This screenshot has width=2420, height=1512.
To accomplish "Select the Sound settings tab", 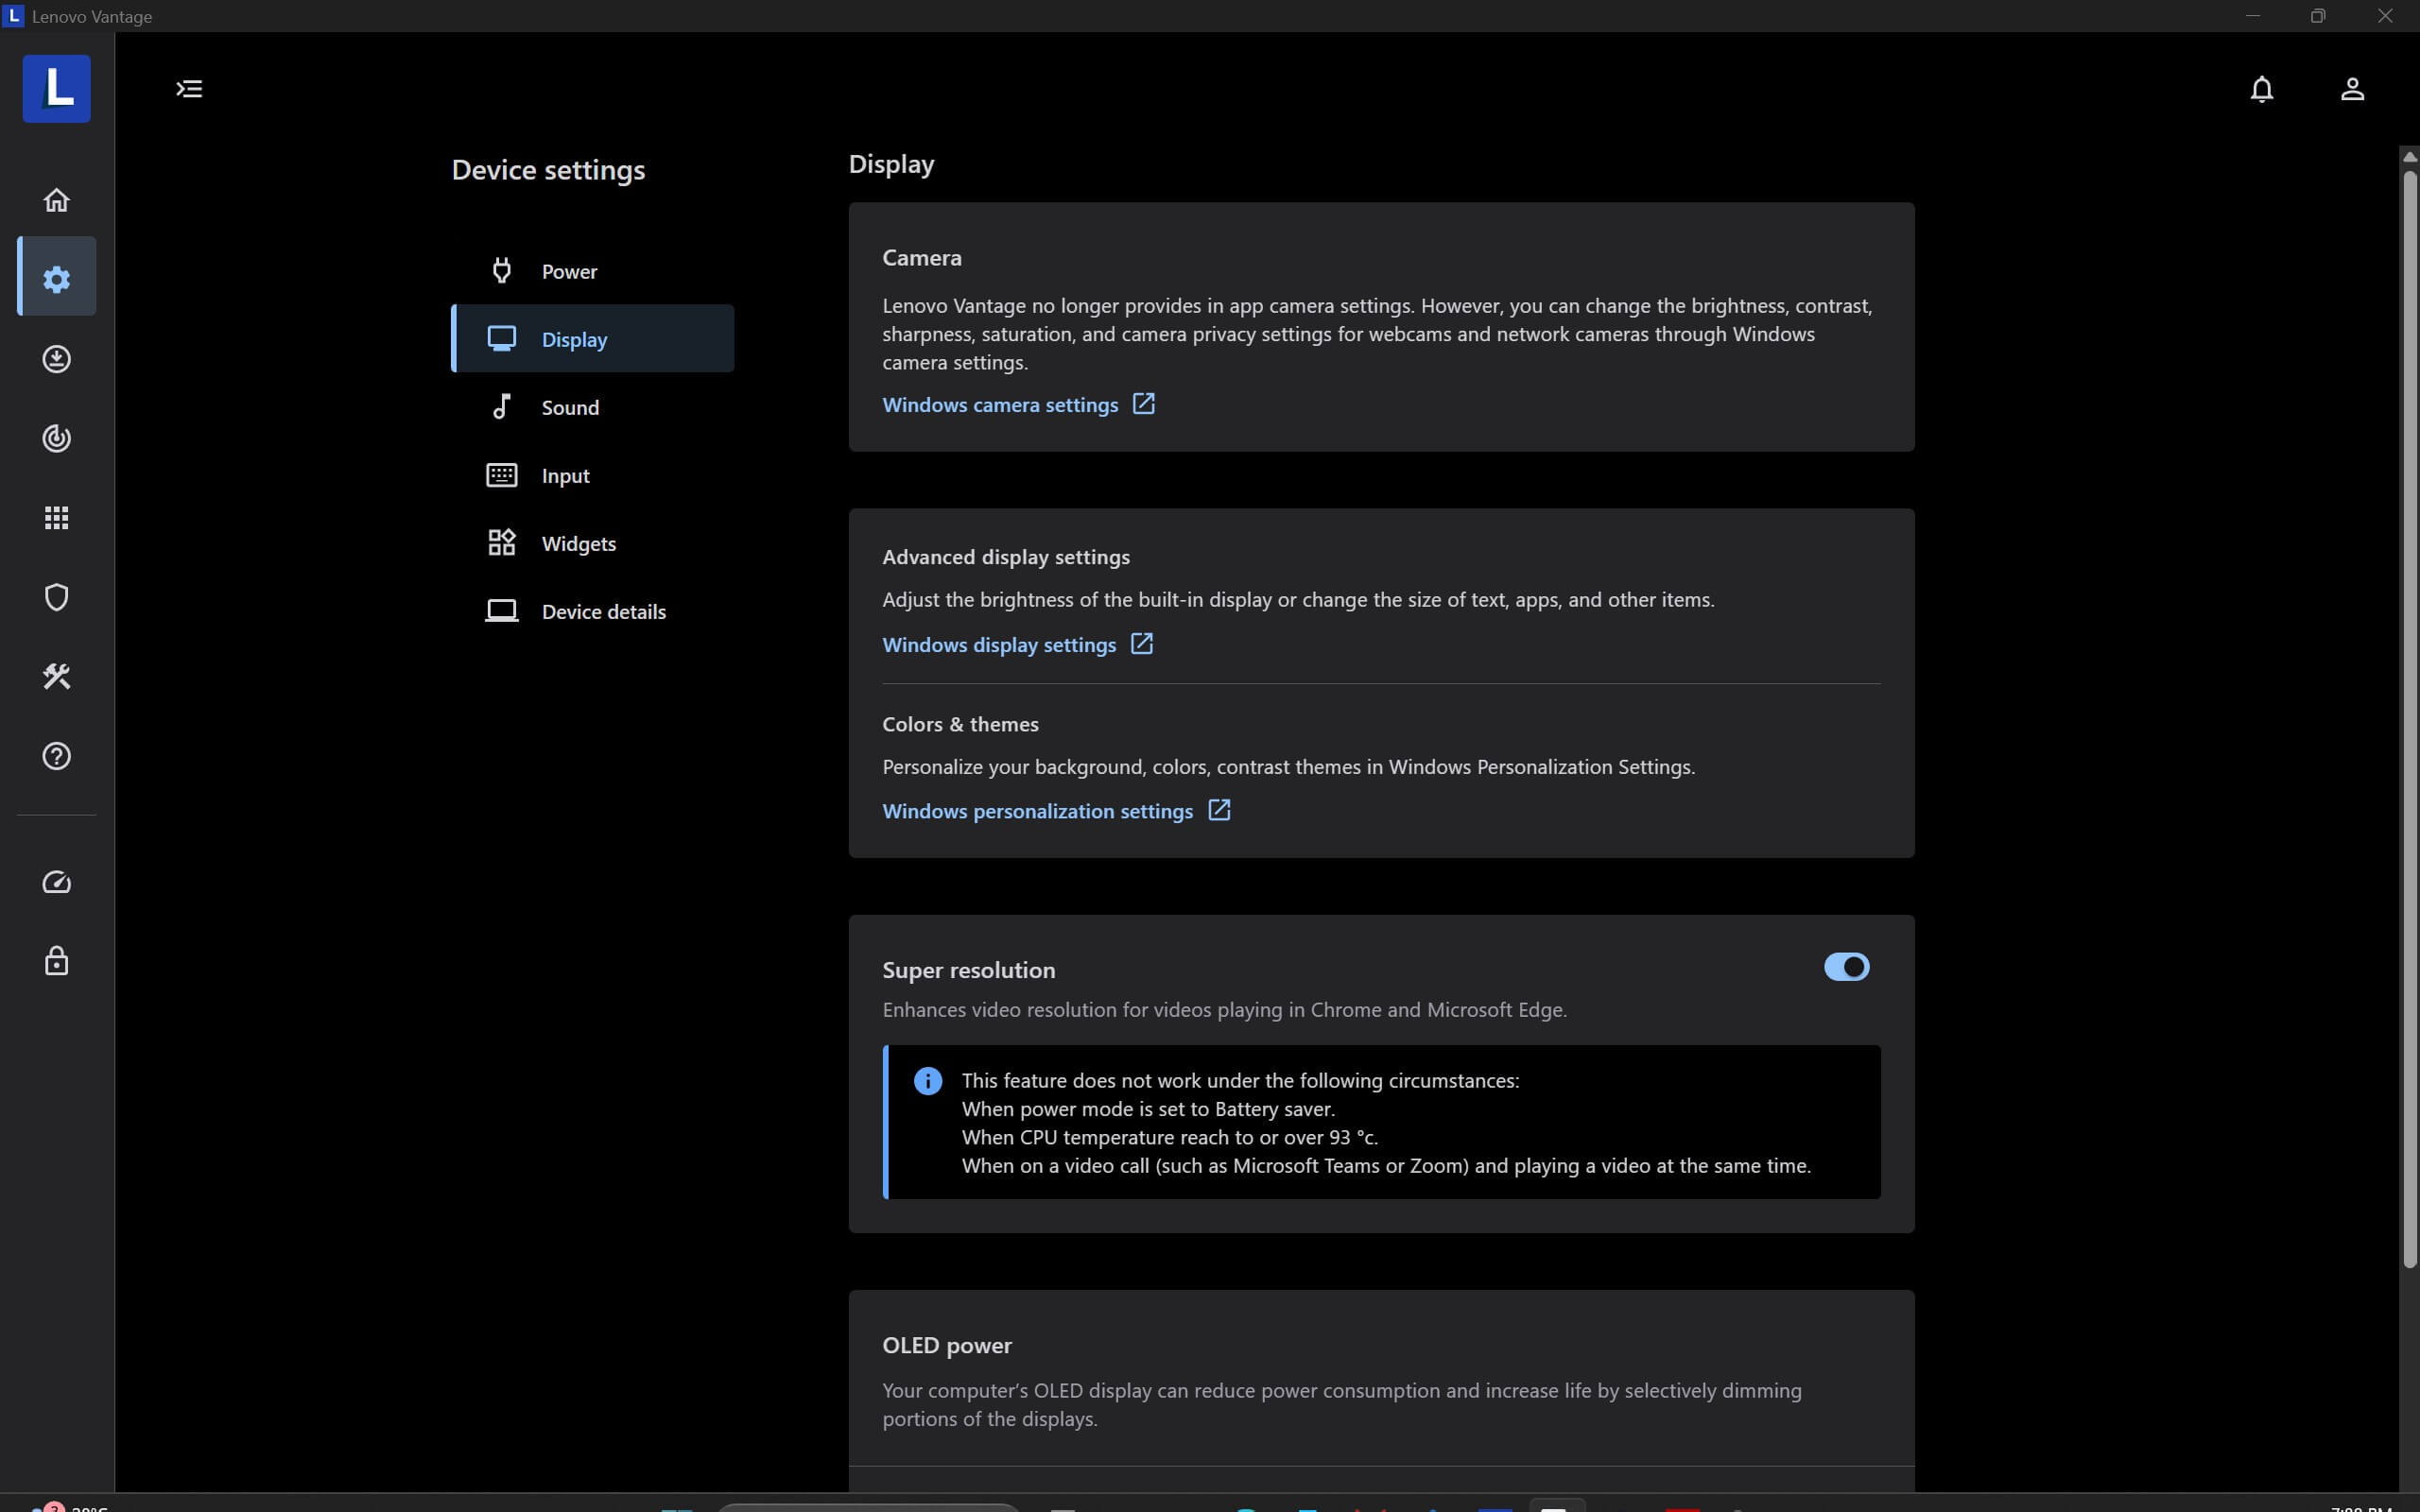I will tap(570, 407).
